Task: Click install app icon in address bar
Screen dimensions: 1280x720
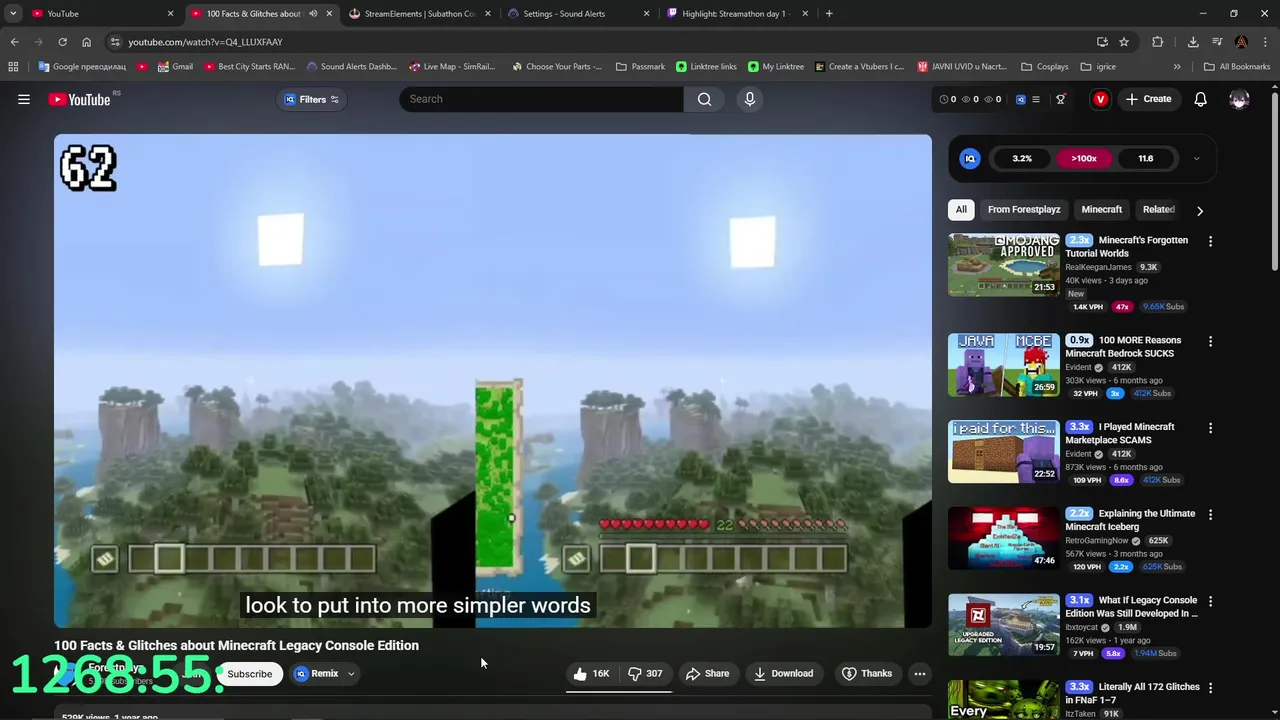Action: pos(1102,42)
